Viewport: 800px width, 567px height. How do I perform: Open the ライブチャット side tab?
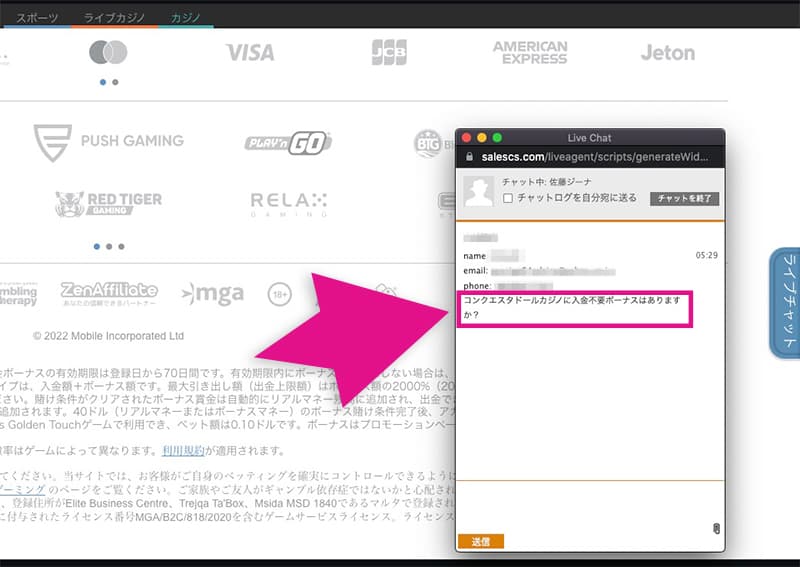(x=786, y=303)
